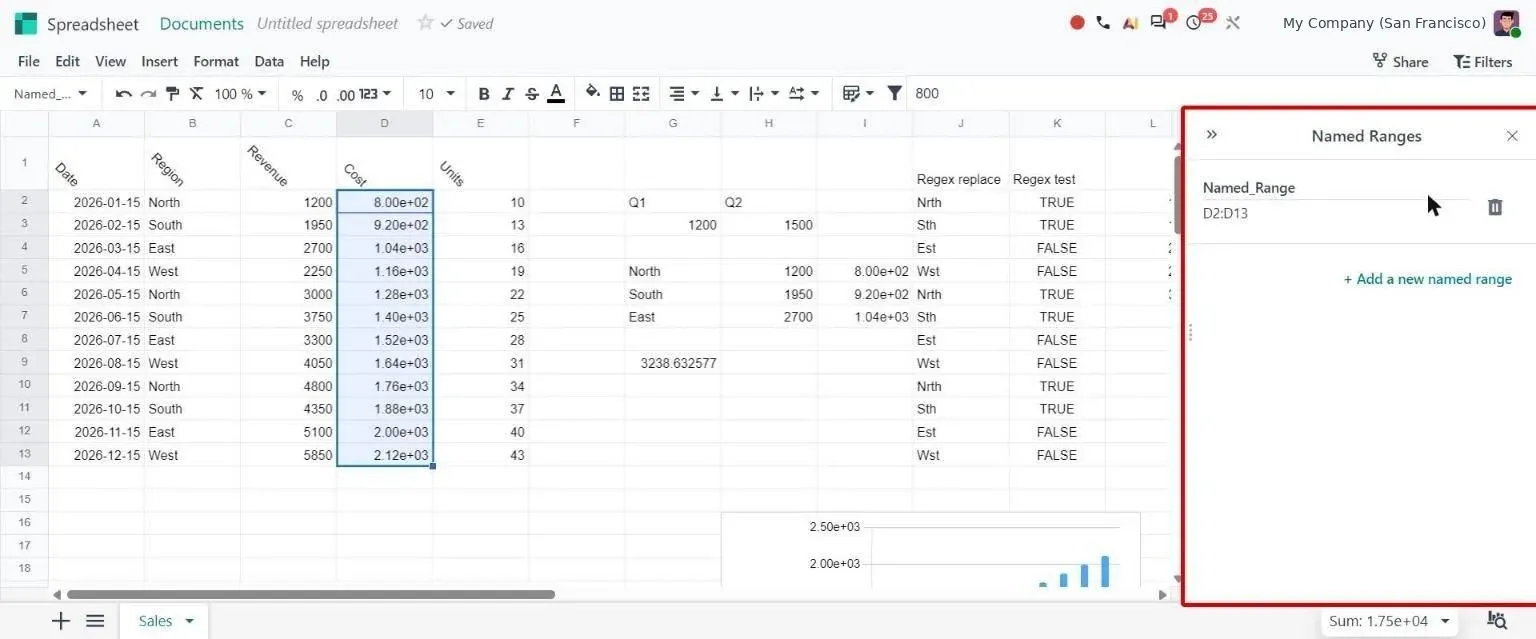Viewport: 1536px width, 639px height.
Task: Toggle bold formatting
Action: [484, 94]
